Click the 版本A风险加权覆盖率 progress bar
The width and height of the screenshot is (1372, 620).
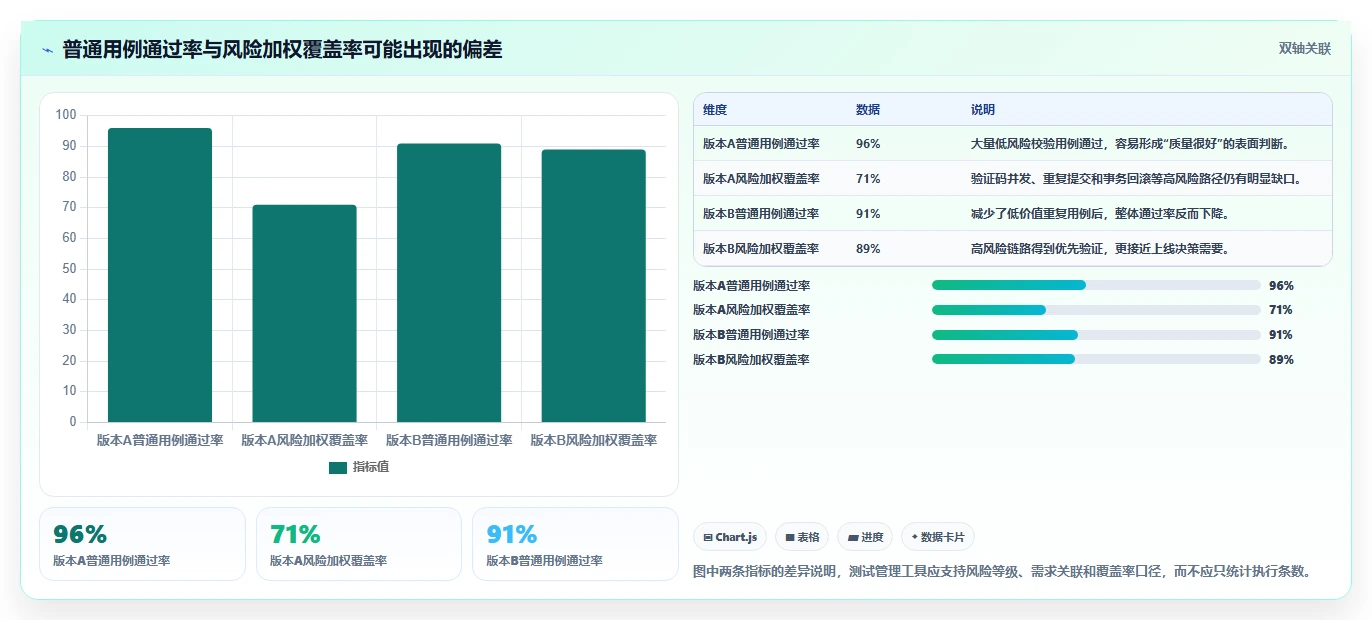pyautogui.click(x=1096, y=310)
